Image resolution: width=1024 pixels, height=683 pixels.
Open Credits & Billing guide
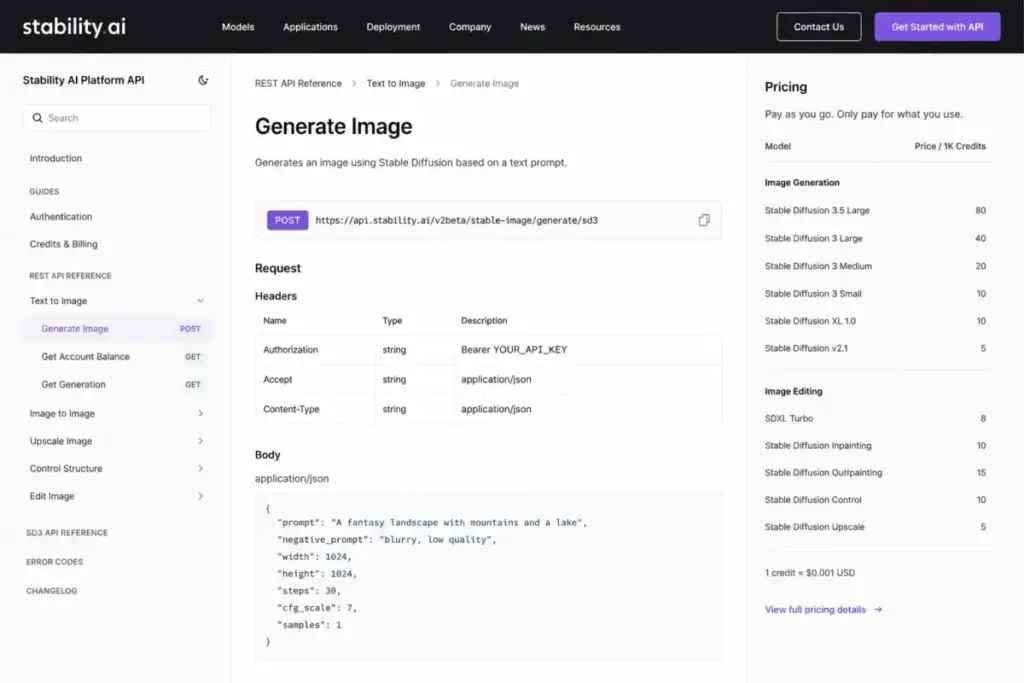[63, 244]
